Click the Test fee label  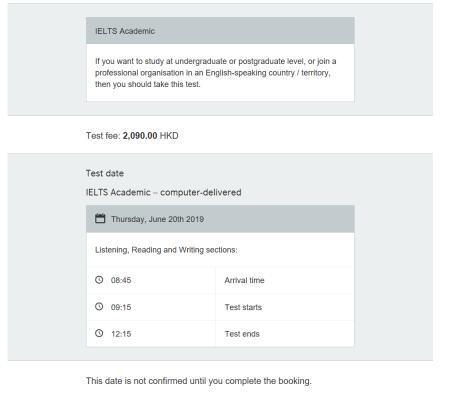(103, 136)
